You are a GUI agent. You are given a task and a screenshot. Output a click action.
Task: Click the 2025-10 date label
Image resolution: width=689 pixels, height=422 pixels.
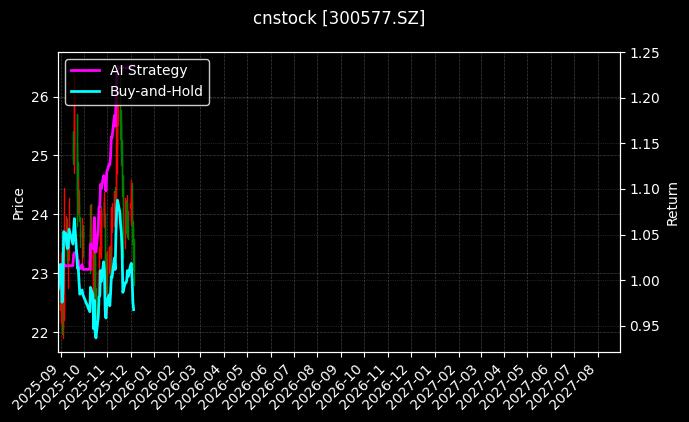coord(58,387)
